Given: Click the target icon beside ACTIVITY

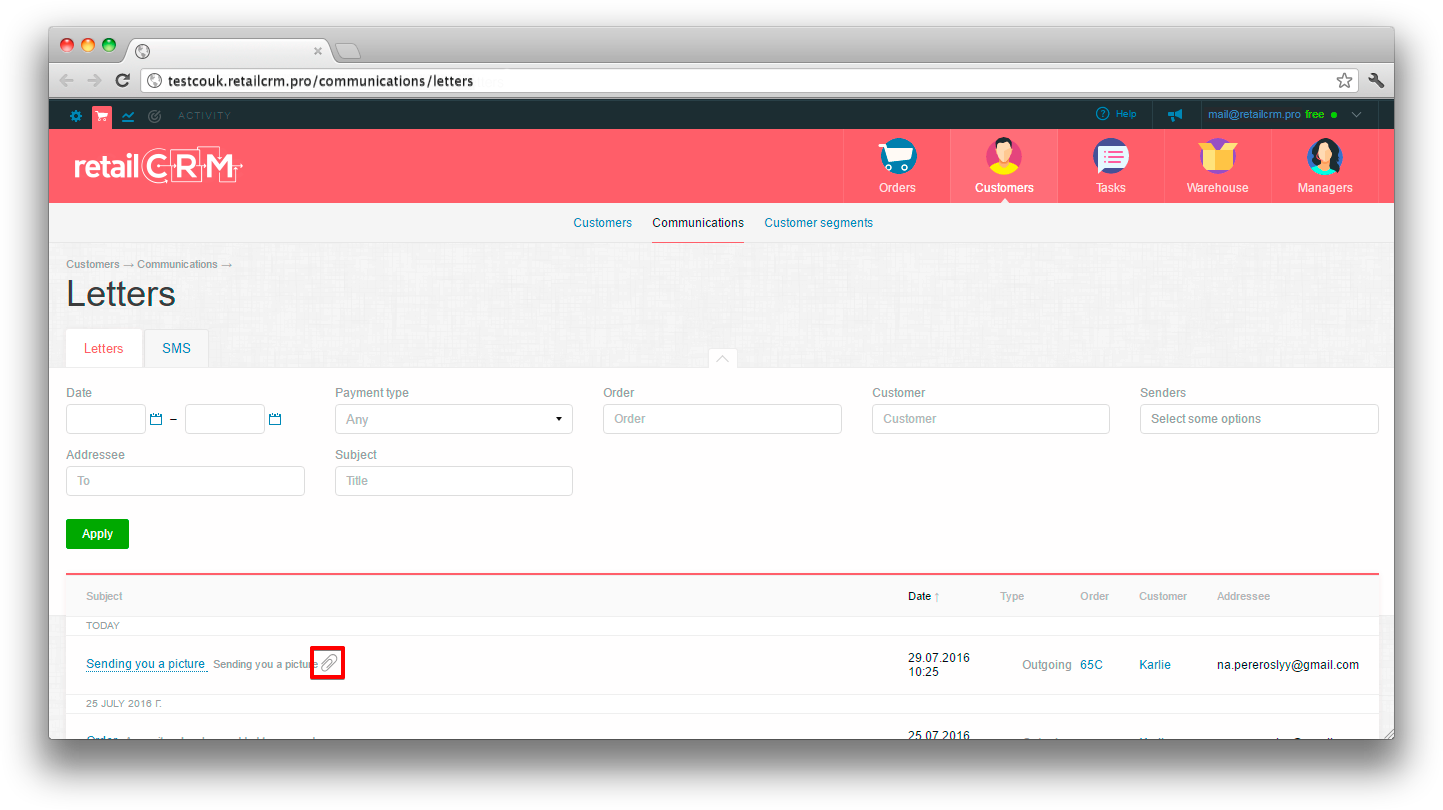Looking at the screenshot, I should 154,116.
